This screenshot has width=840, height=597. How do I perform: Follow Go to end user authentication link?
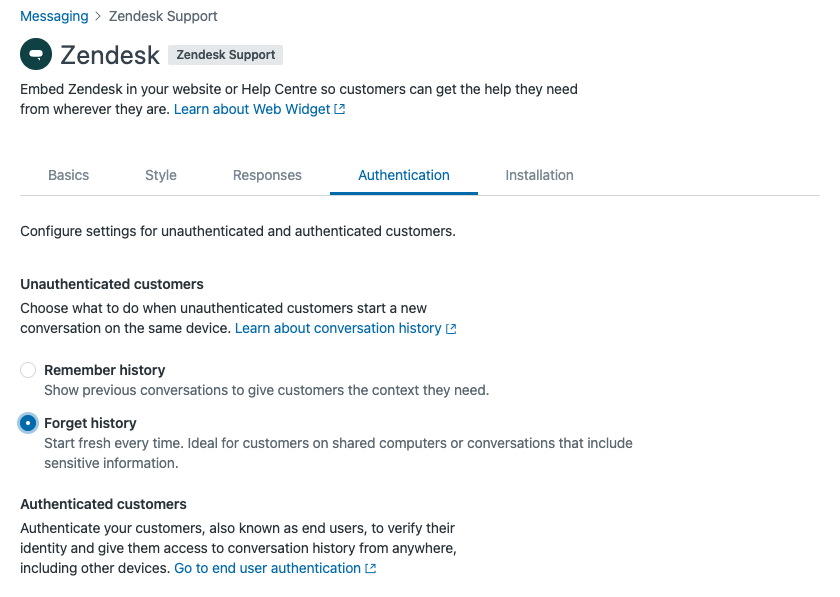click(x=267, y=568)
